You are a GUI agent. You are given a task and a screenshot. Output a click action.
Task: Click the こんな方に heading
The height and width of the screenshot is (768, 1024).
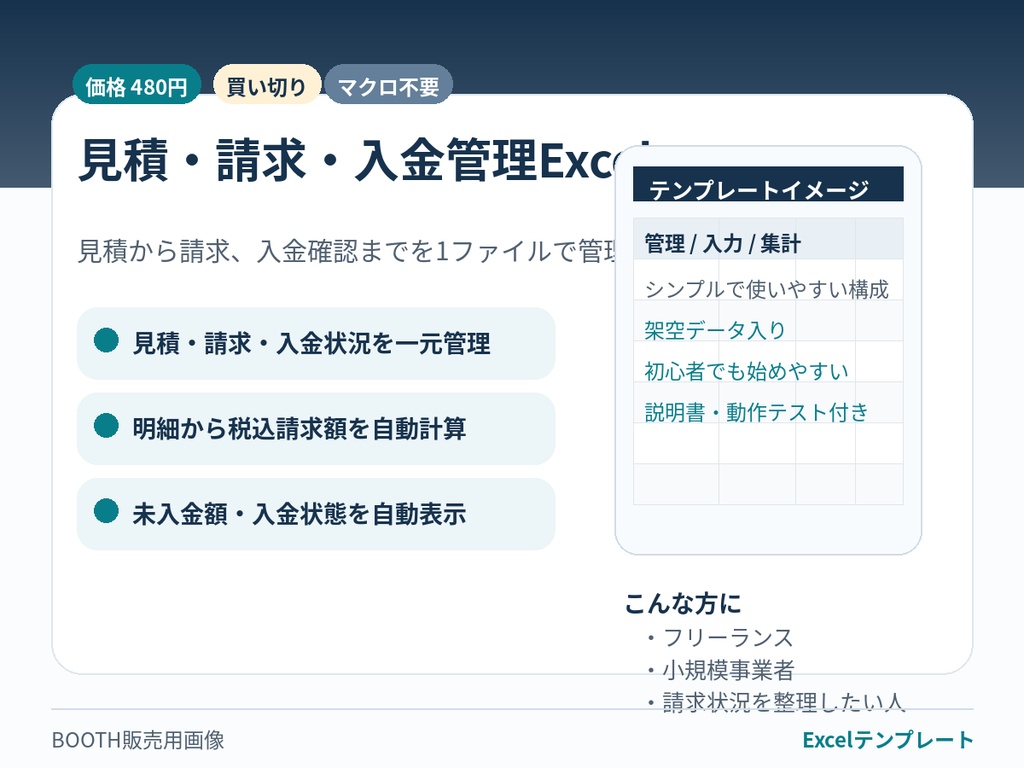coord(683,603)
